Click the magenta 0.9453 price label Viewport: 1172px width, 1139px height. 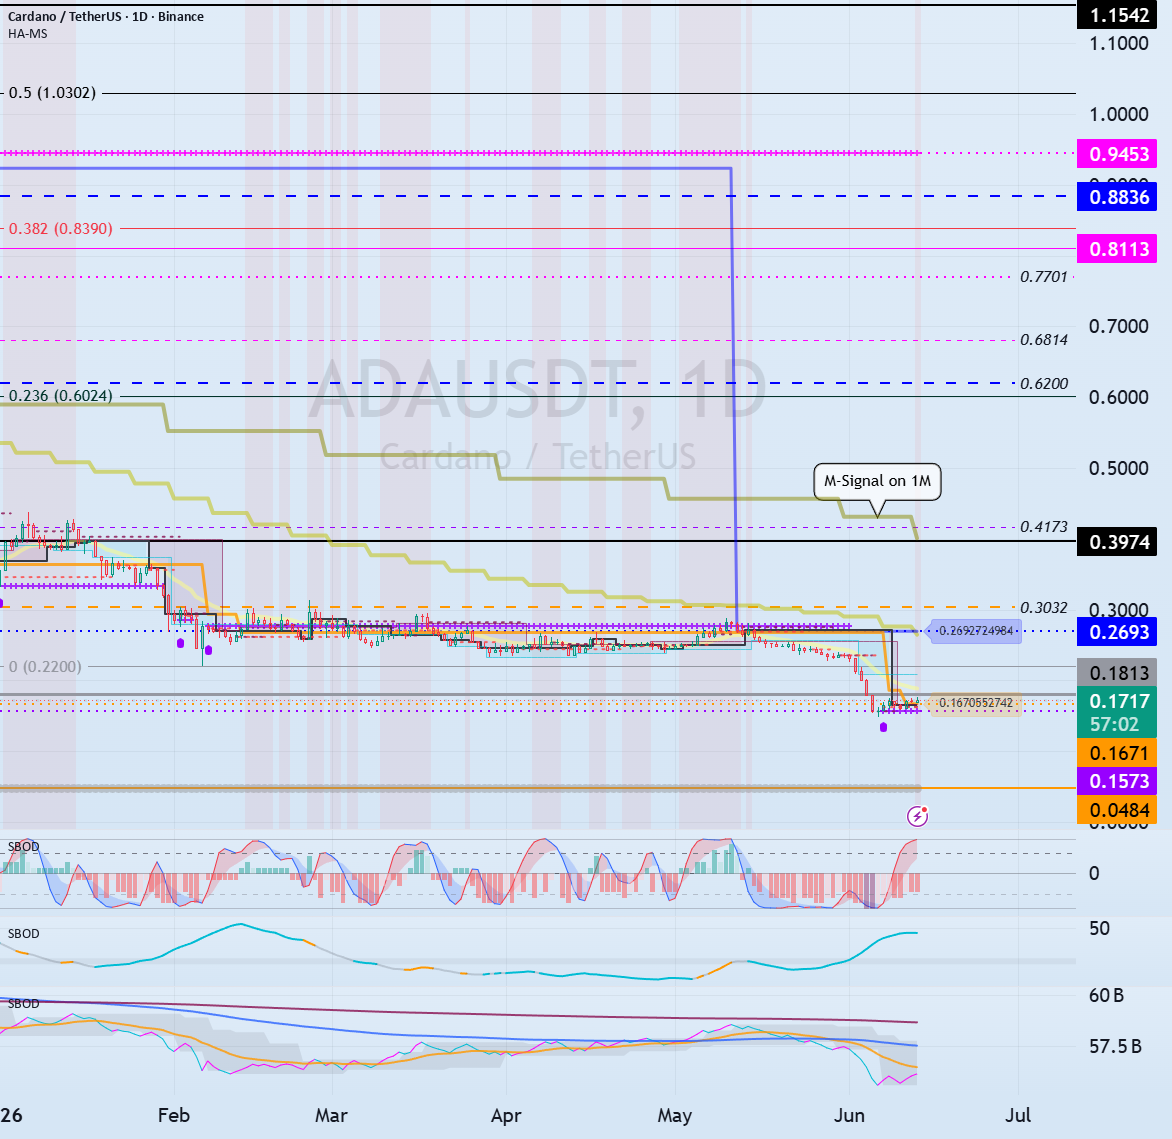(1117, 154)
